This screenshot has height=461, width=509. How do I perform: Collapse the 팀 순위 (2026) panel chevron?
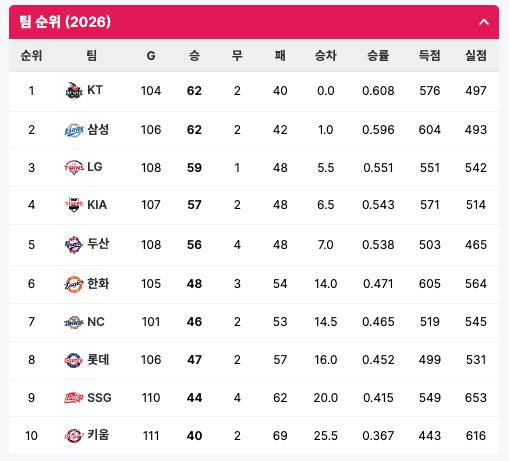[484, 22]
